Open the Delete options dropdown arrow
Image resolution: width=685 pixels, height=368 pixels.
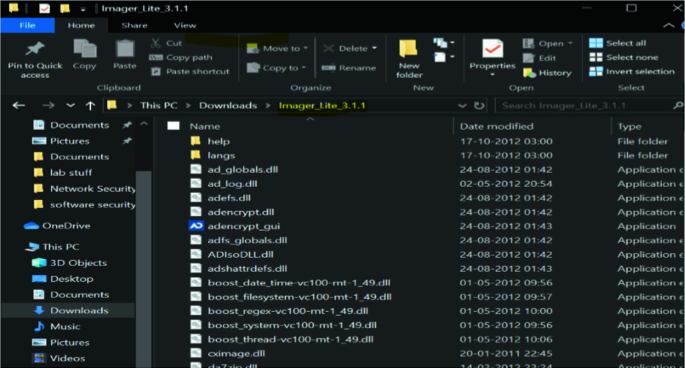pos(374,48)
